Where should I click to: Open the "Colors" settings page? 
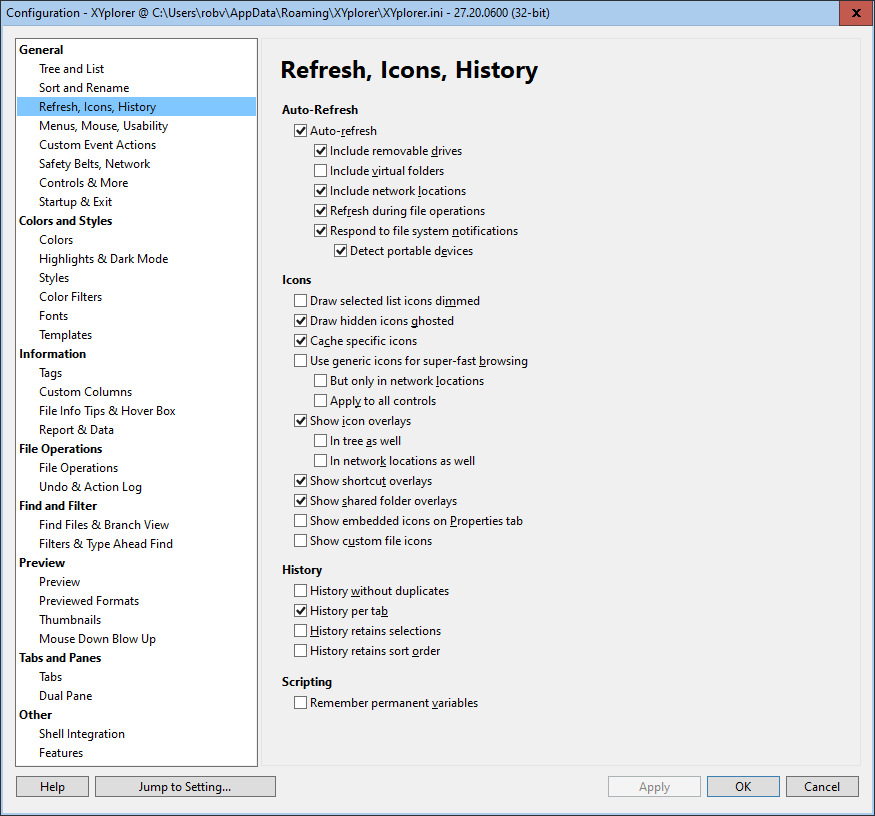[x=55, y=239]
